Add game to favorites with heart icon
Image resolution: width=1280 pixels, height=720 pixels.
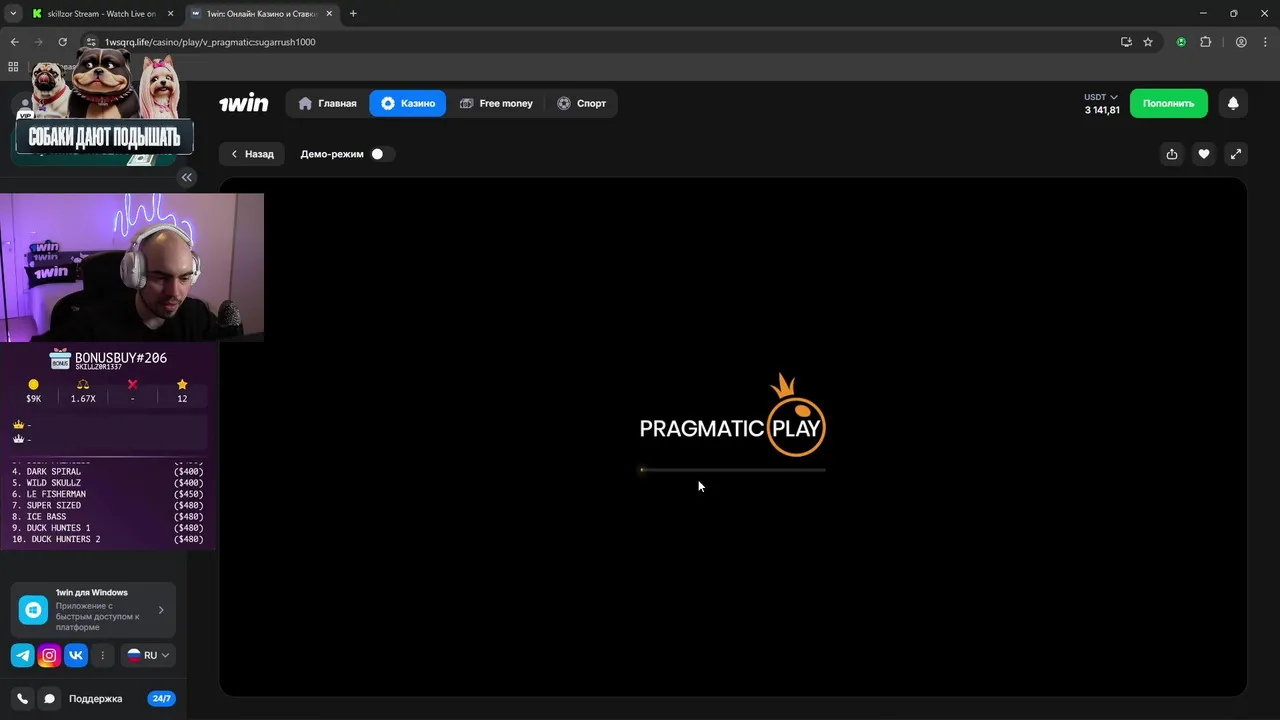[1204, 154]
